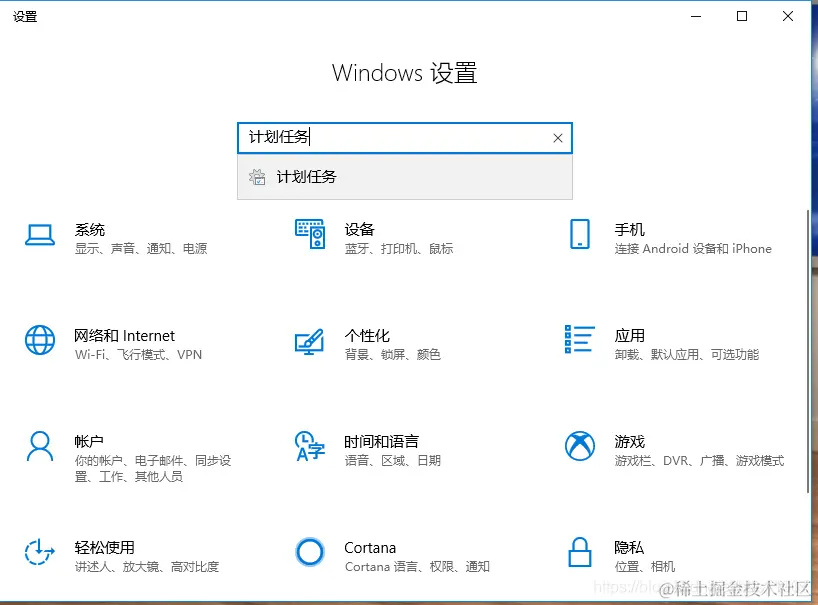Viewport: 818px width, 605px height.
Task: Click the vertical scrollbar of the settings window
Action: (808, 350)
